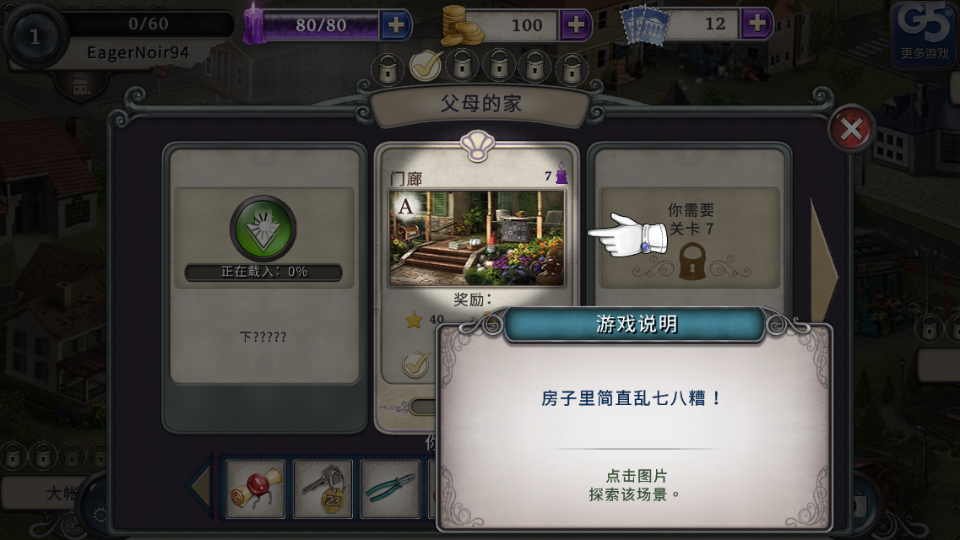Add more energy with candle plus button
The image size is (960, 540).
click(396, 25)
